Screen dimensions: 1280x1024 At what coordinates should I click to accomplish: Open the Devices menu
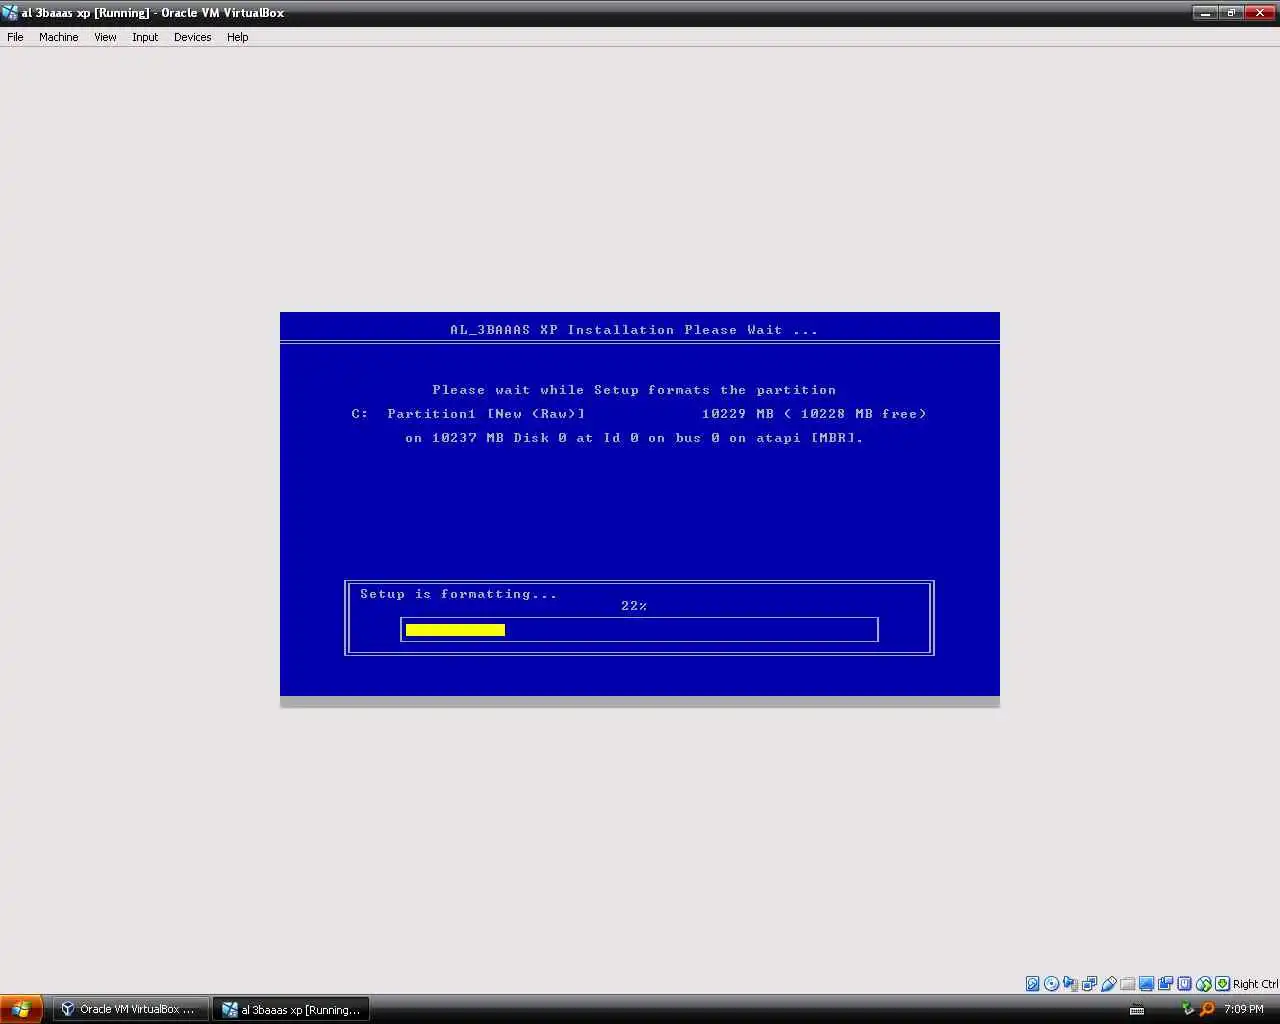[192, 37]
